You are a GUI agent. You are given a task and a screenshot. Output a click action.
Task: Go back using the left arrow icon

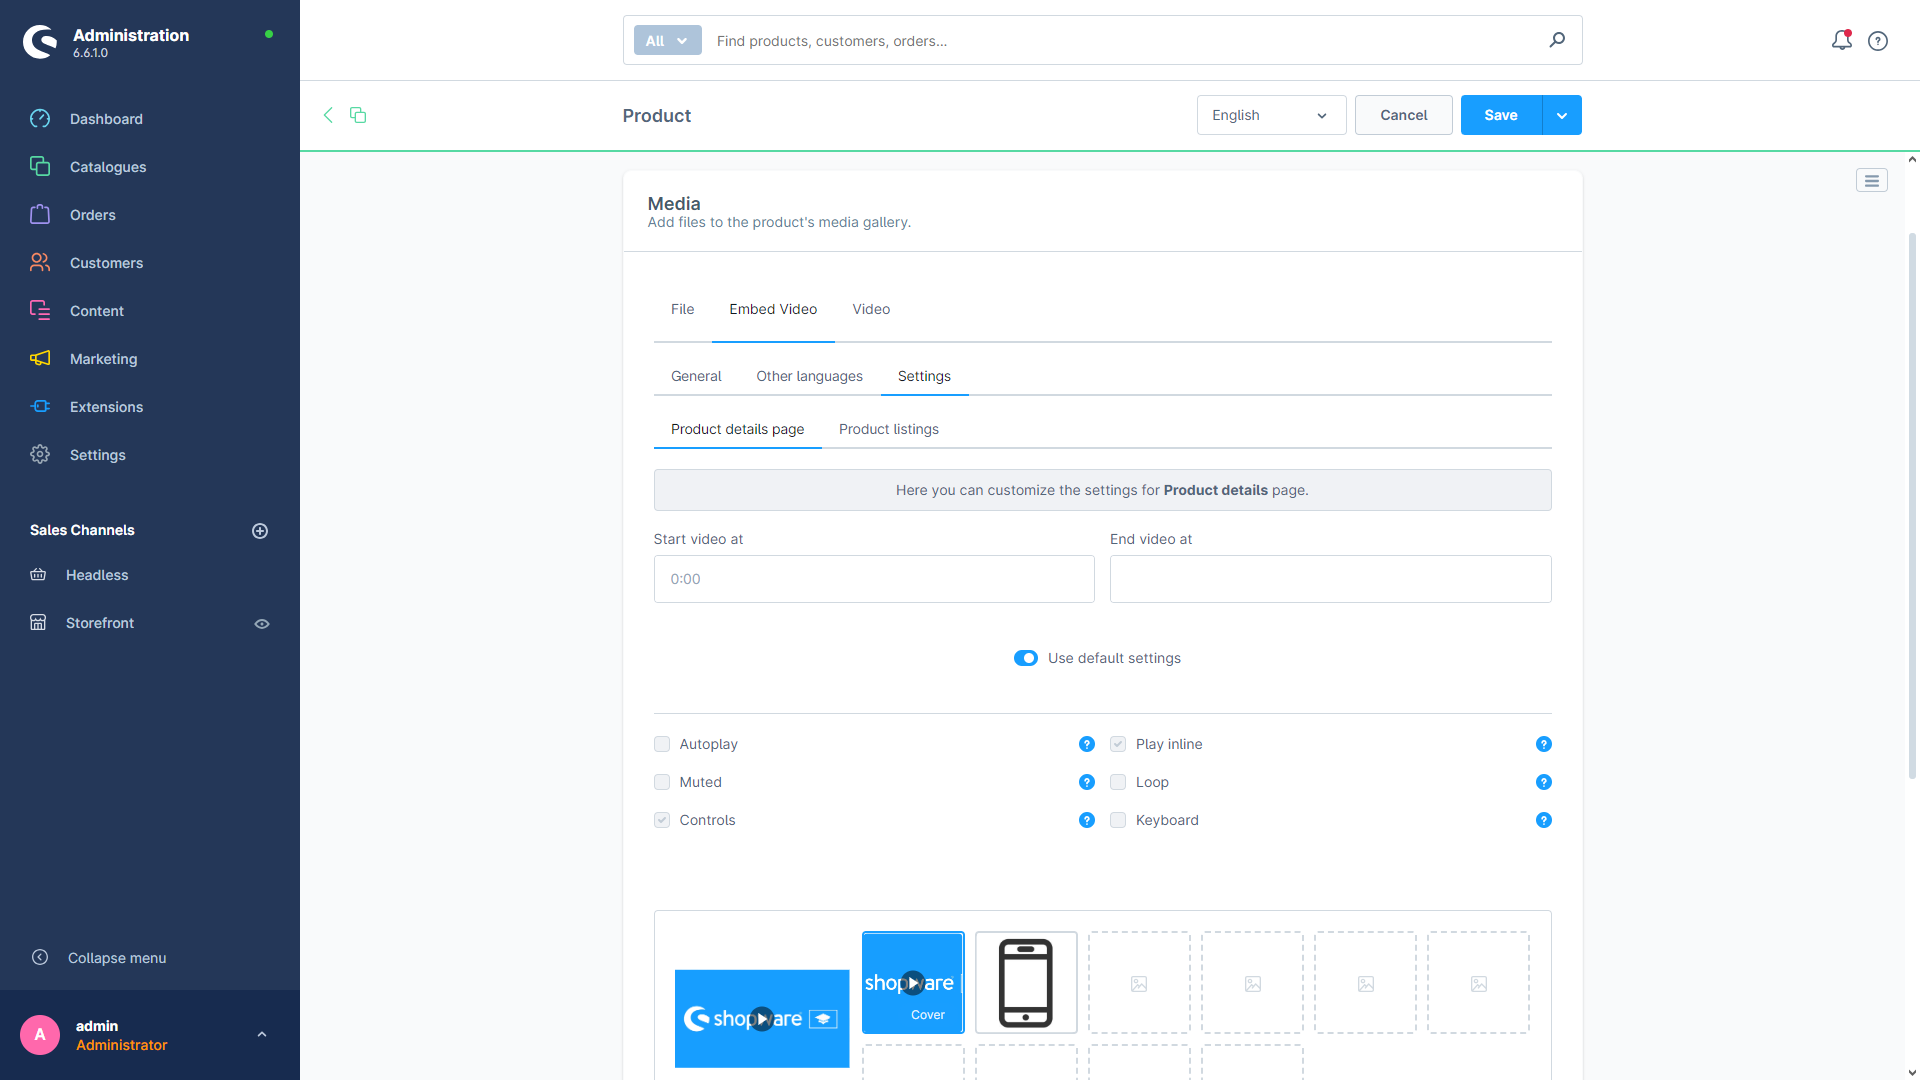[328, 115]
